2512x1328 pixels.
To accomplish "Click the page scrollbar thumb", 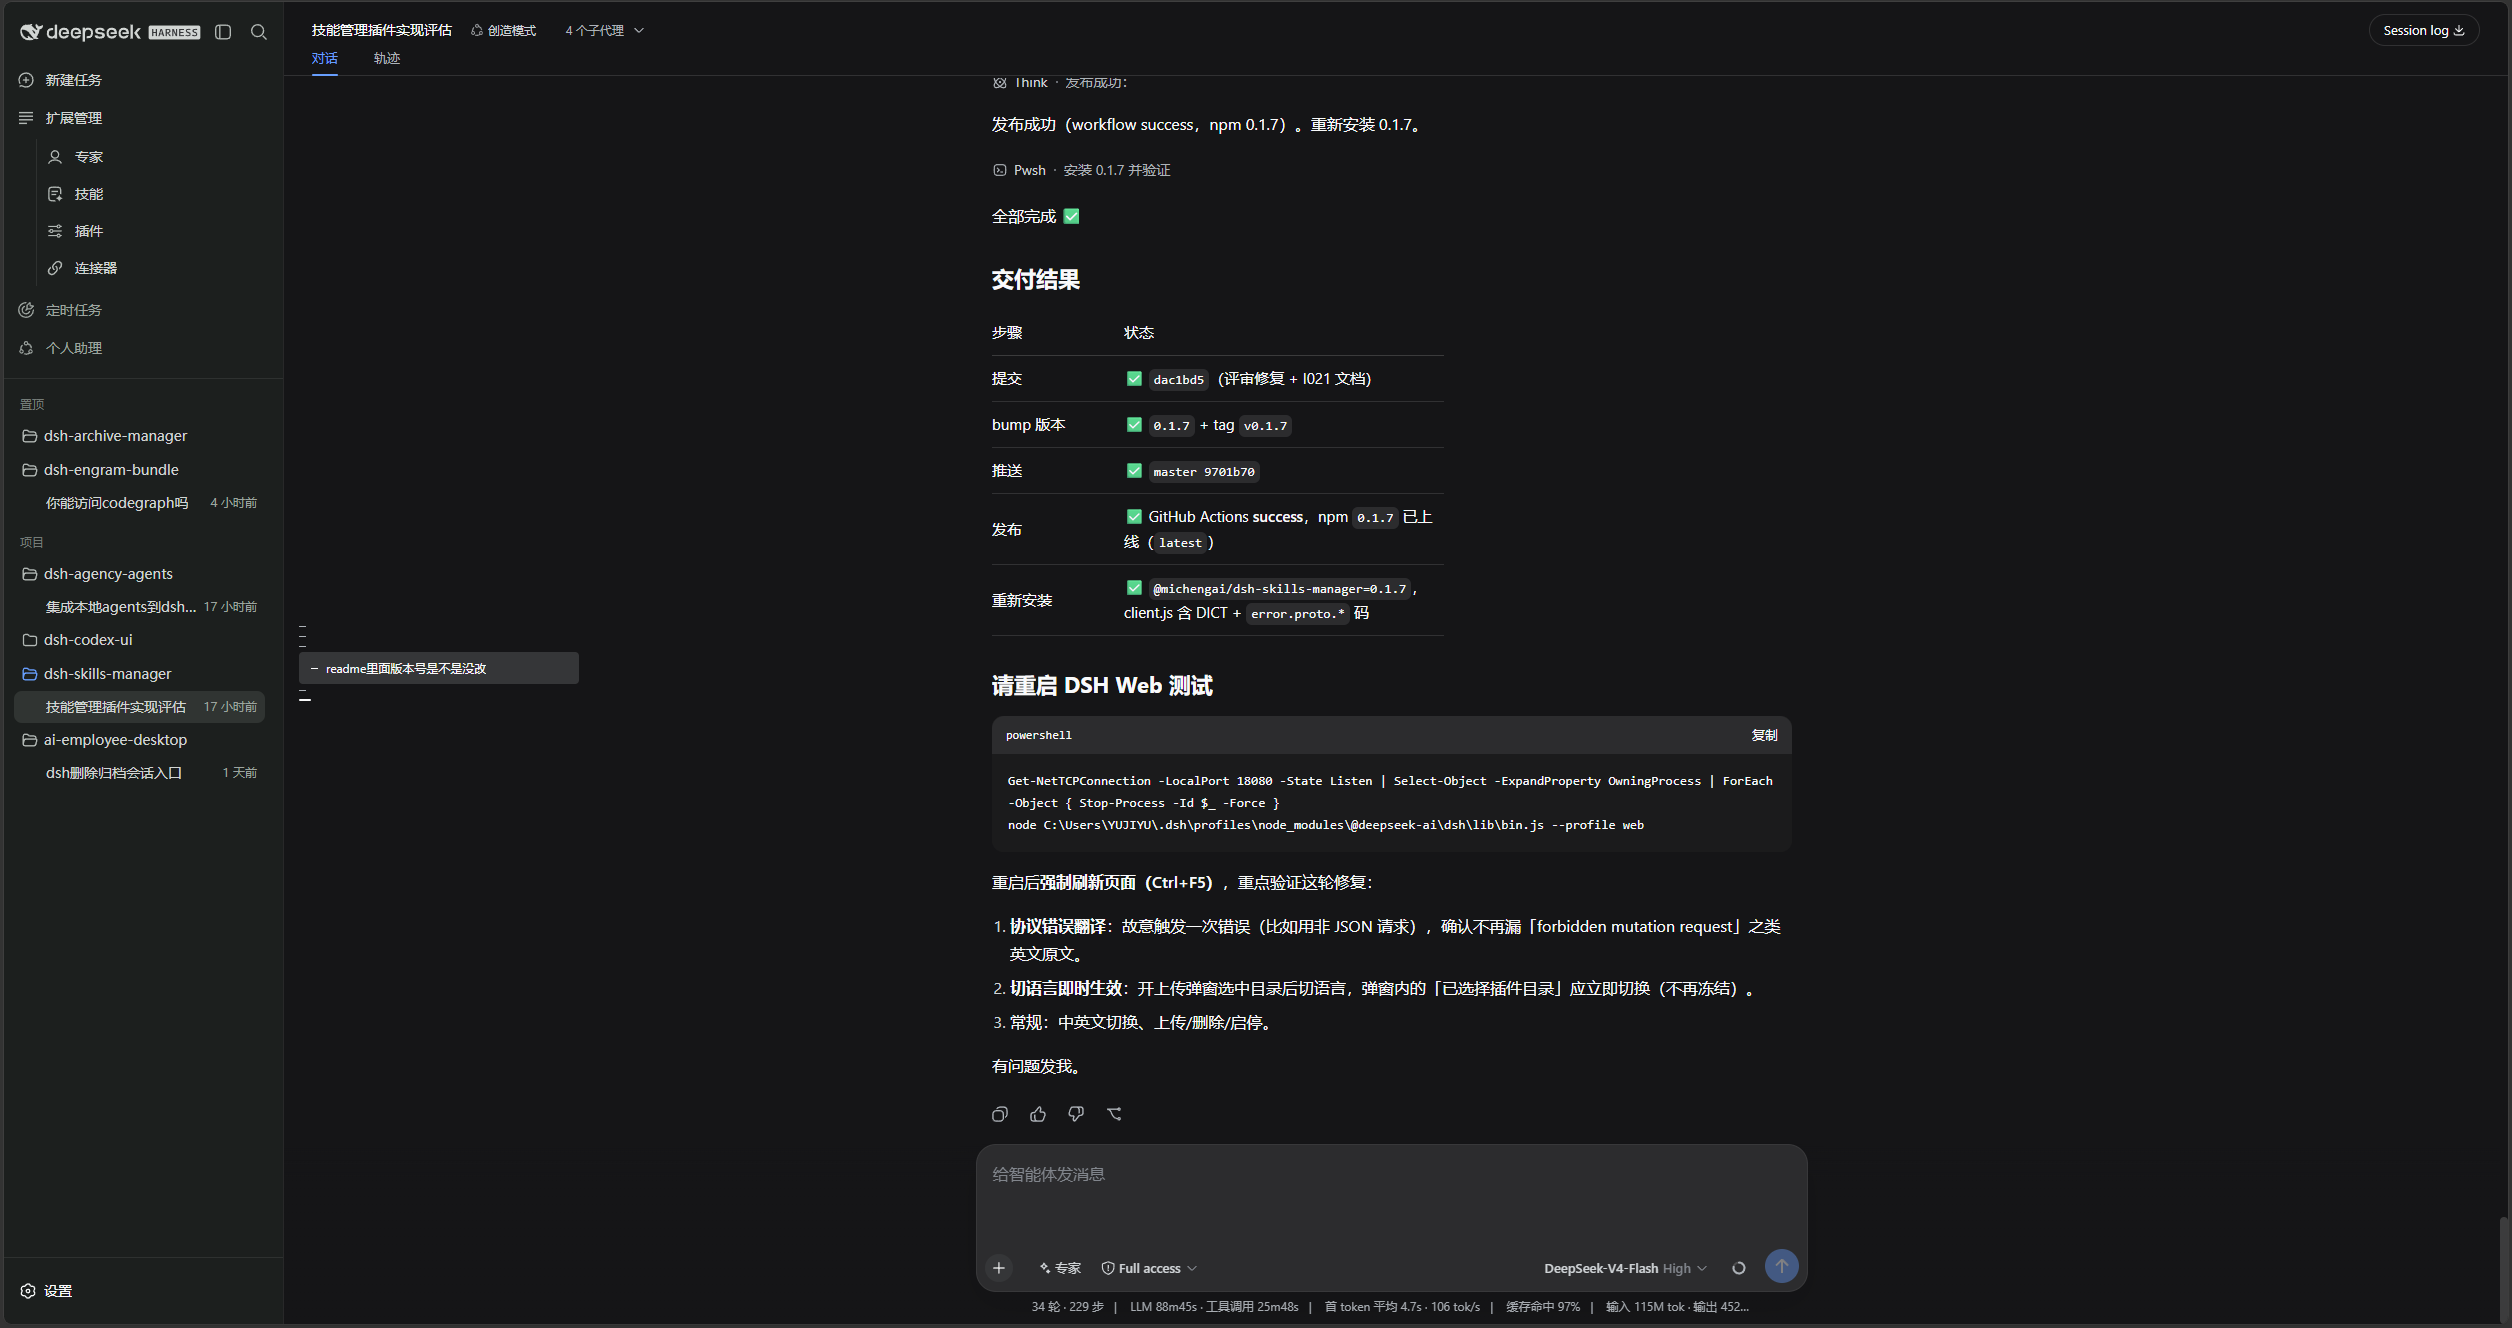I will coord(2503,1268).
